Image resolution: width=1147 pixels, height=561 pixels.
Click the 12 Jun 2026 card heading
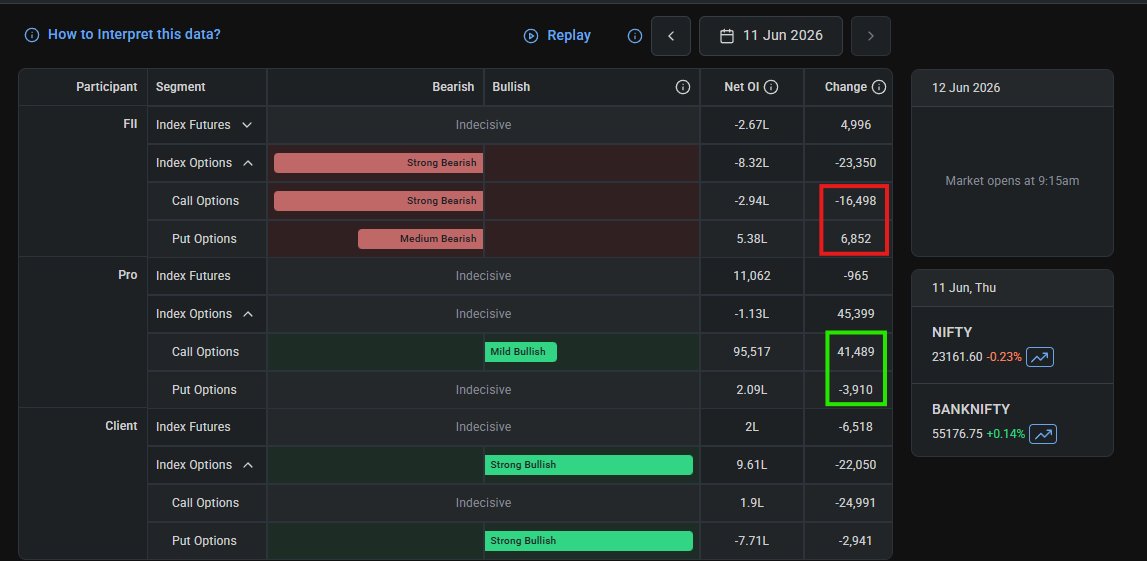tap(966, 88)
